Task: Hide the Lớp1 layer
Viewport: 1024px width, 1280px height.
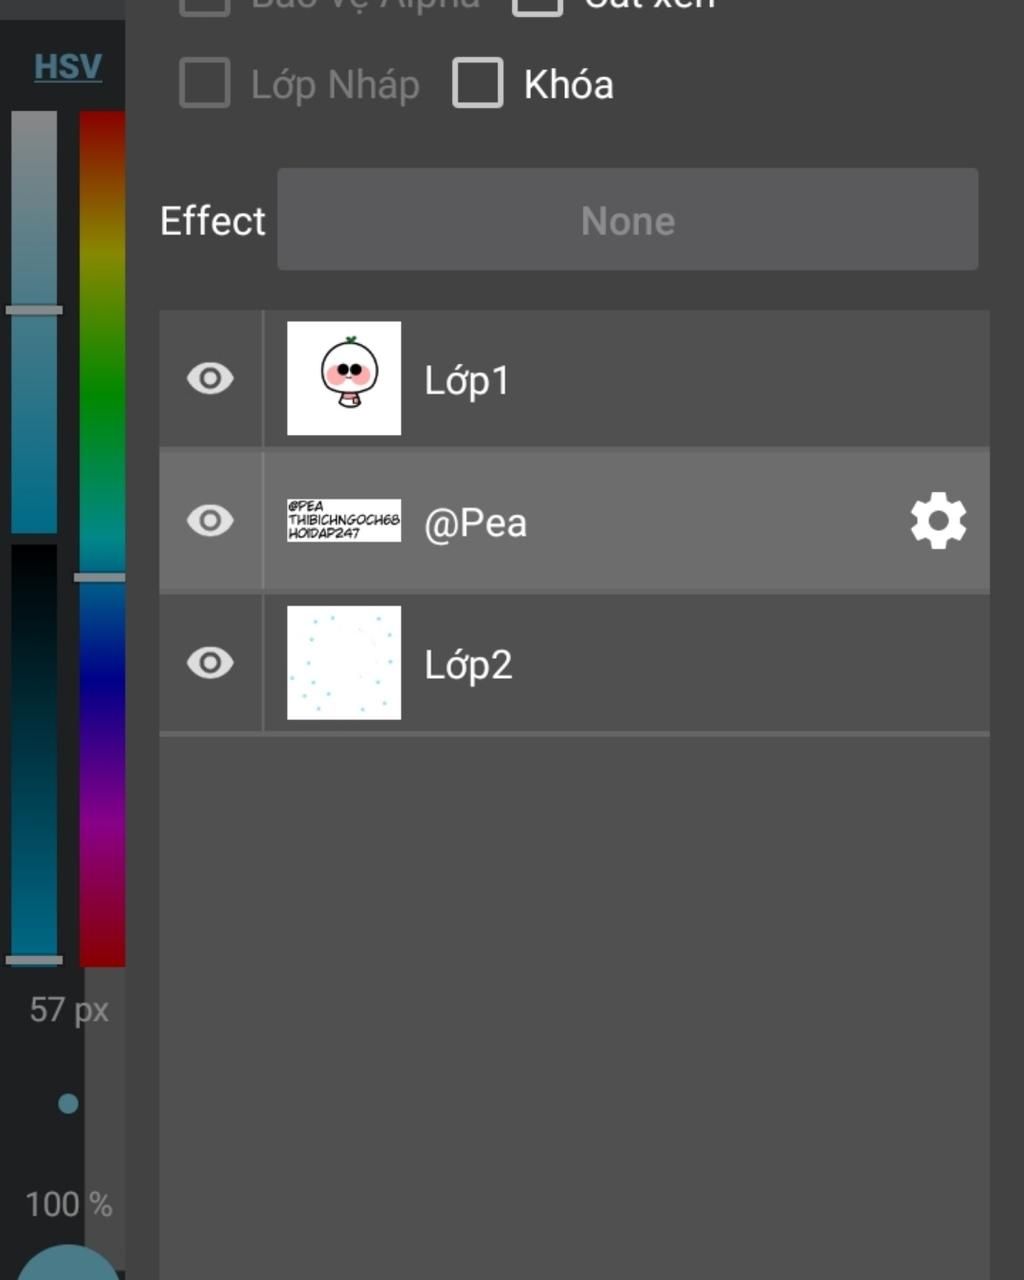Action: [210, 379]
